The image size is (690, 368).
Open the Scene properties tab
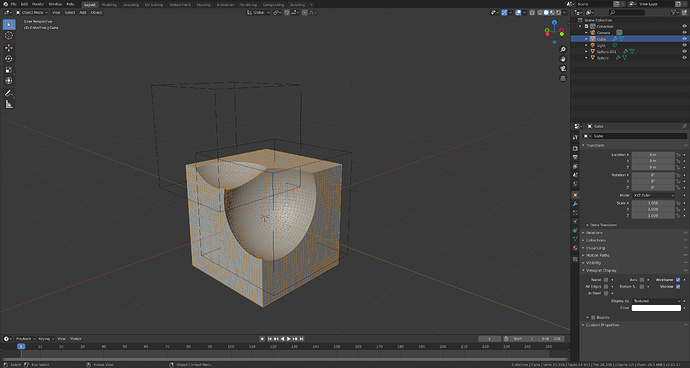575,175
